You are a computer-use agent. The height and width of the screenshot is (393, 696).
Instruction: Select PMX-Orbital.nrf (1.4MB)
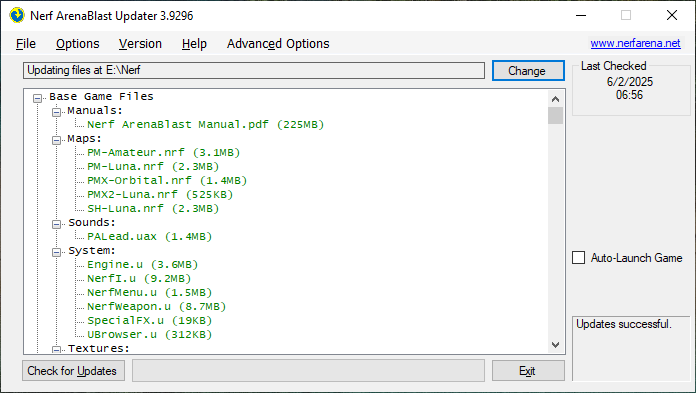(x=167, y=180)
